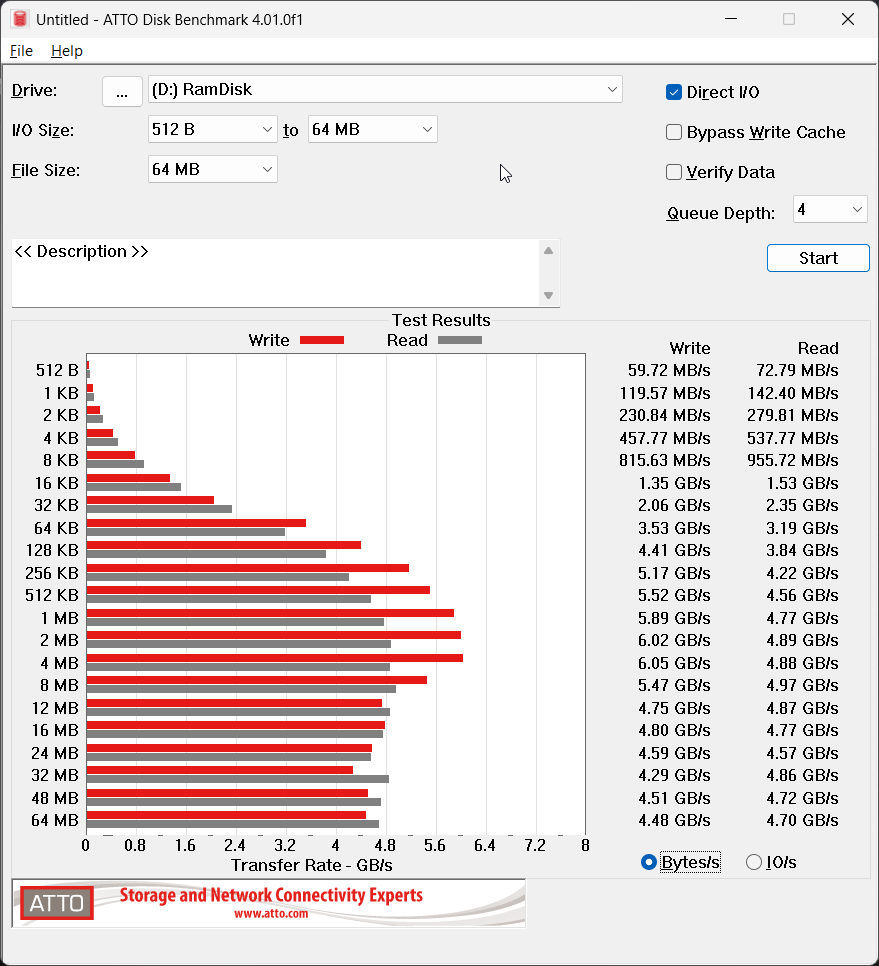879x966 pixels.
Task: Click the Read column header
Action: (818, 348)
